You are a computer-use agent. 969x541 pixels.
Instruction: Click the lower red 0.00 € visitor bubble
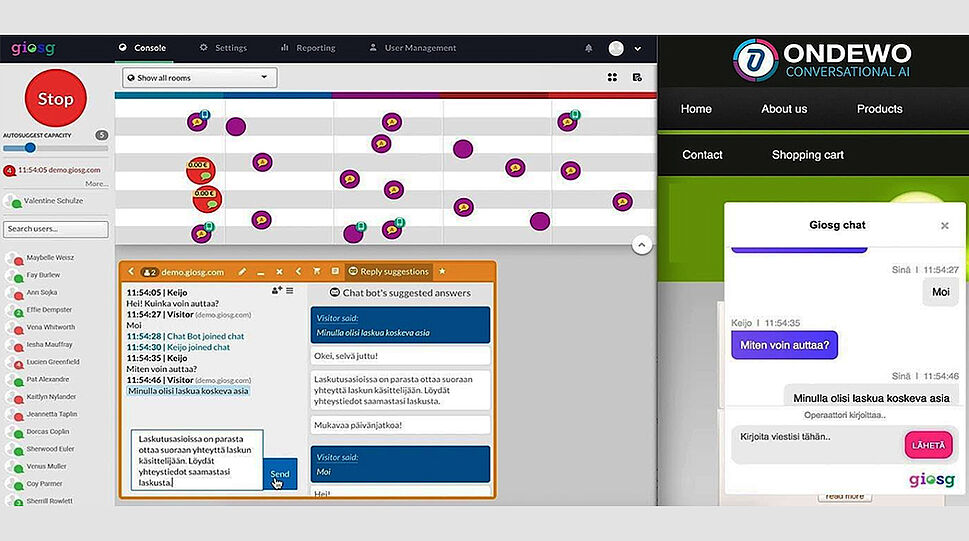coord(206,199)
